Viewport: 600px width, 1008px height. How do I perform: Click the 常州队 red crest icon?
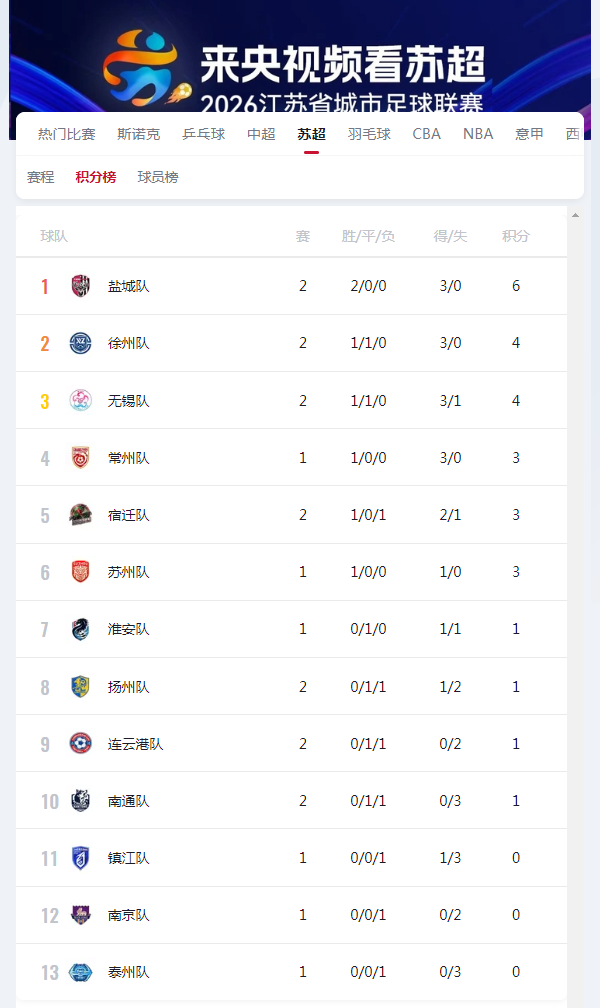81,457
